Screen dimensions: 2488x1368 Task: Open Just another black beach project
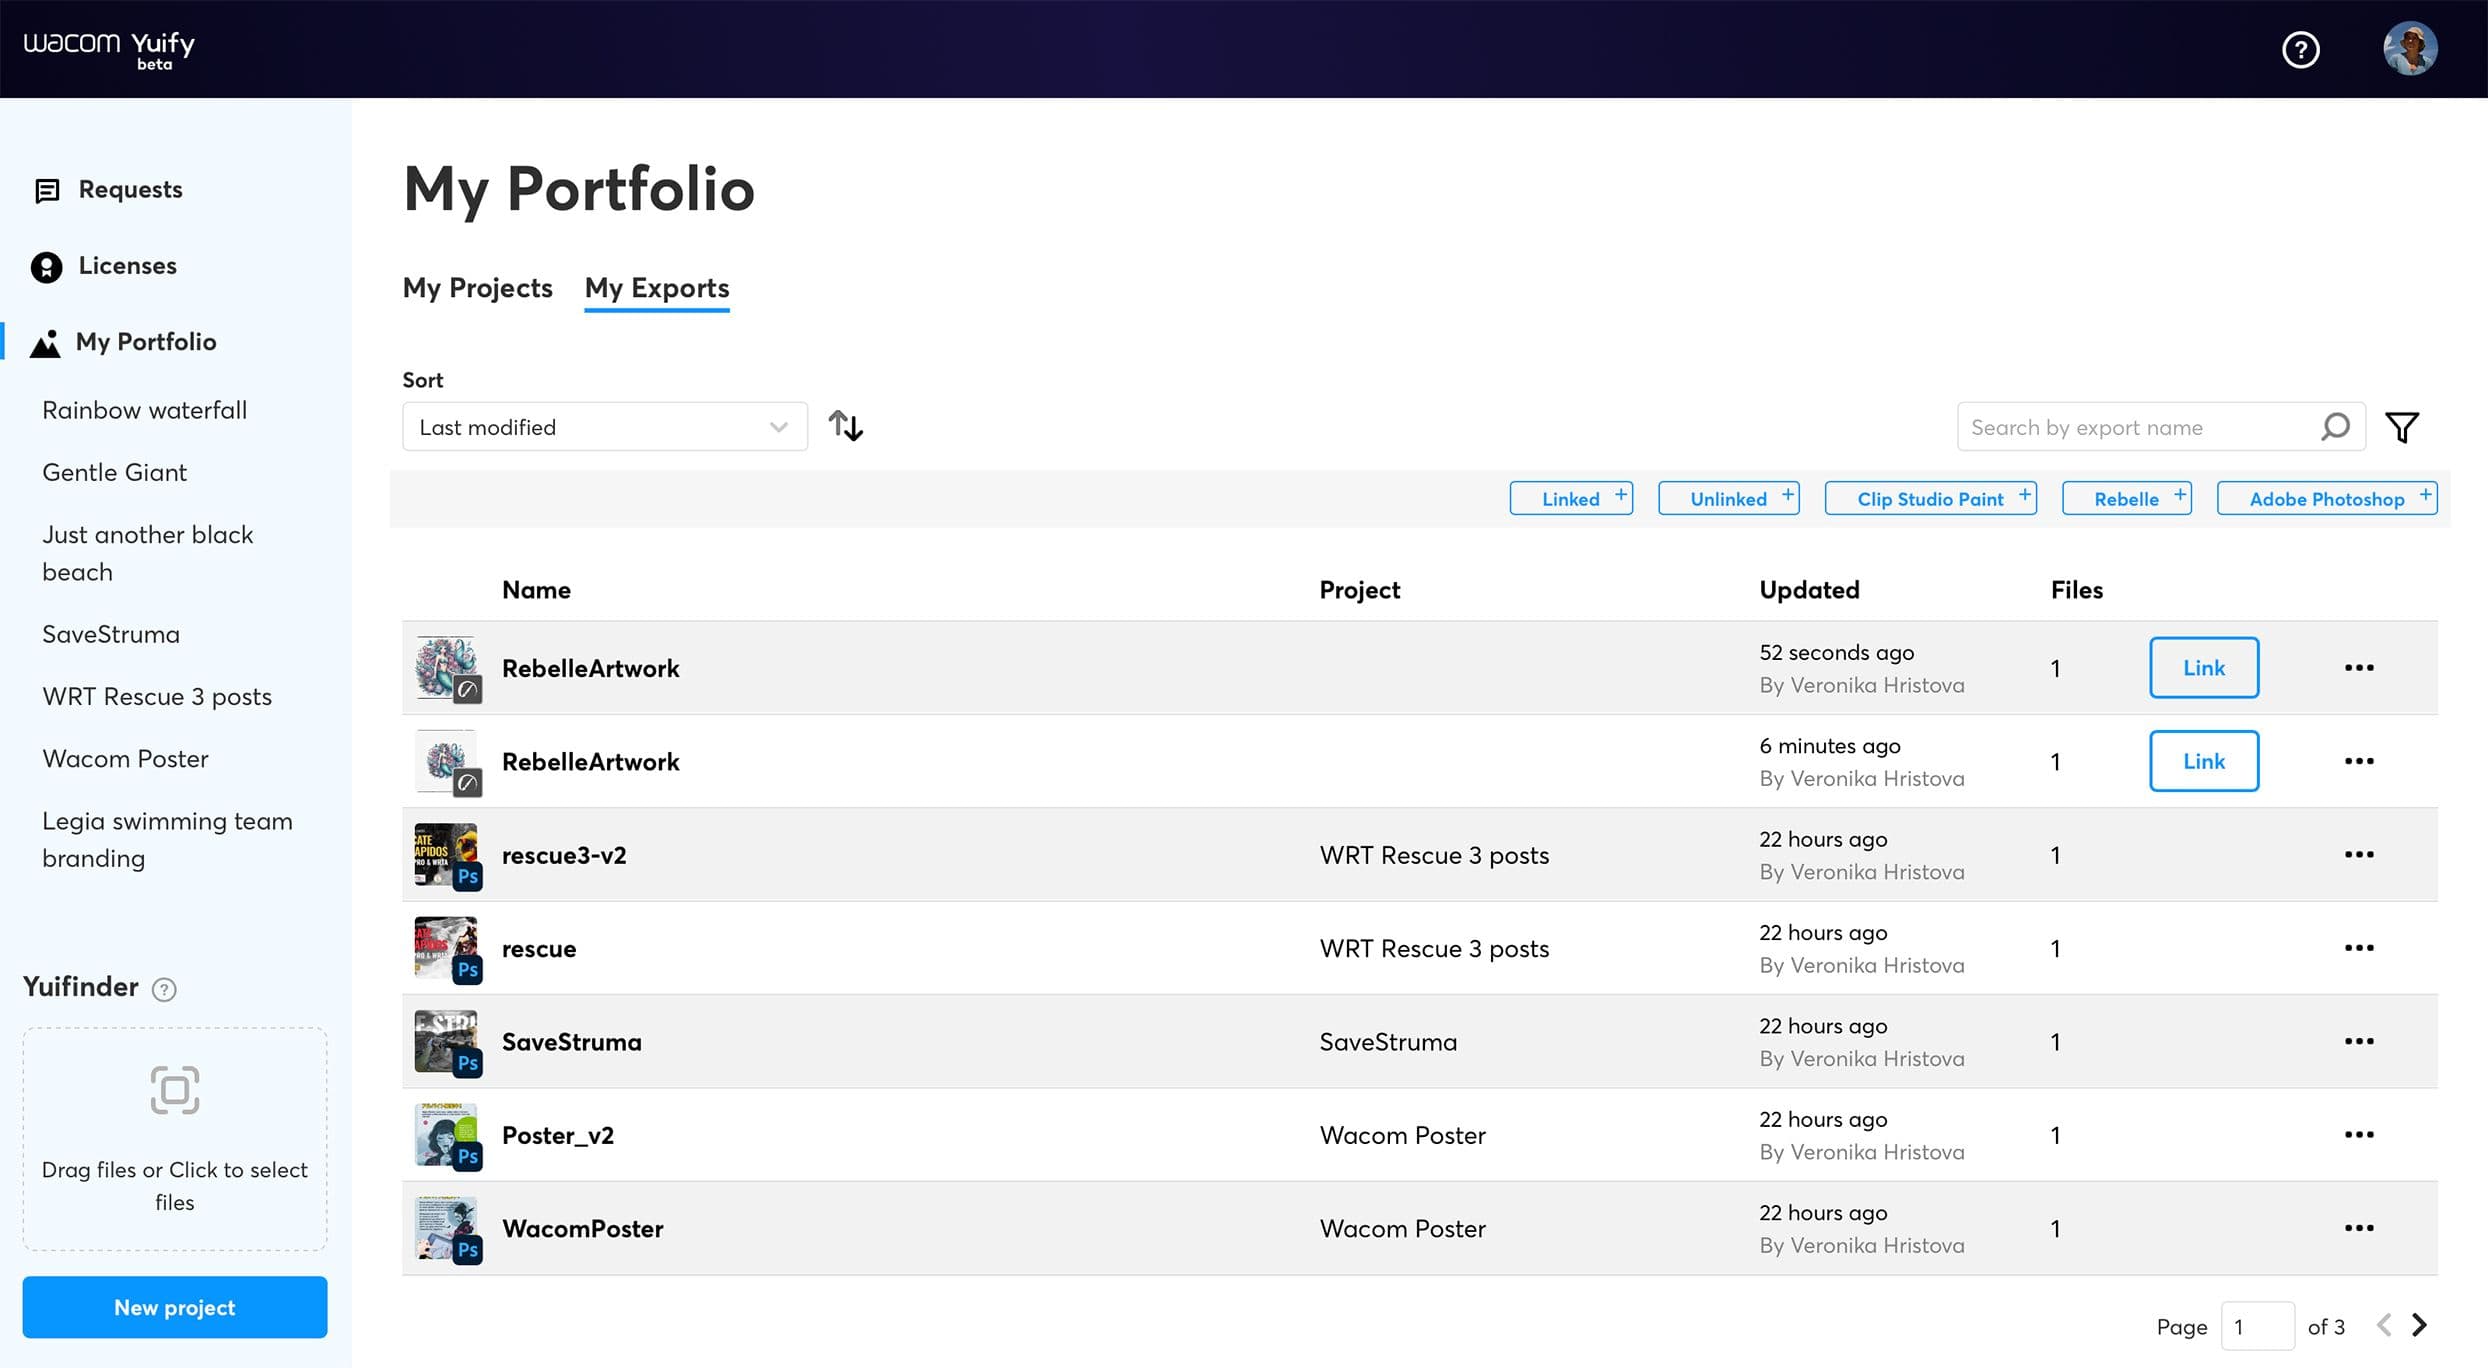148,554
